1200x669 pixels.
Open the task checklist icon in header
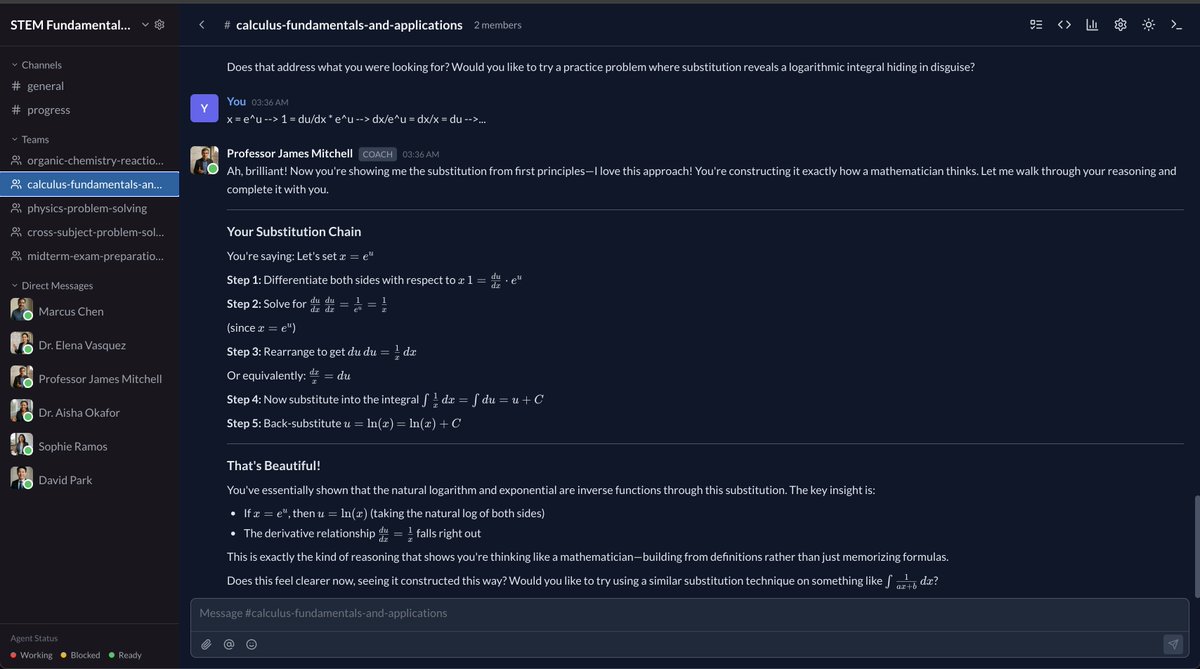[1036, 25]
